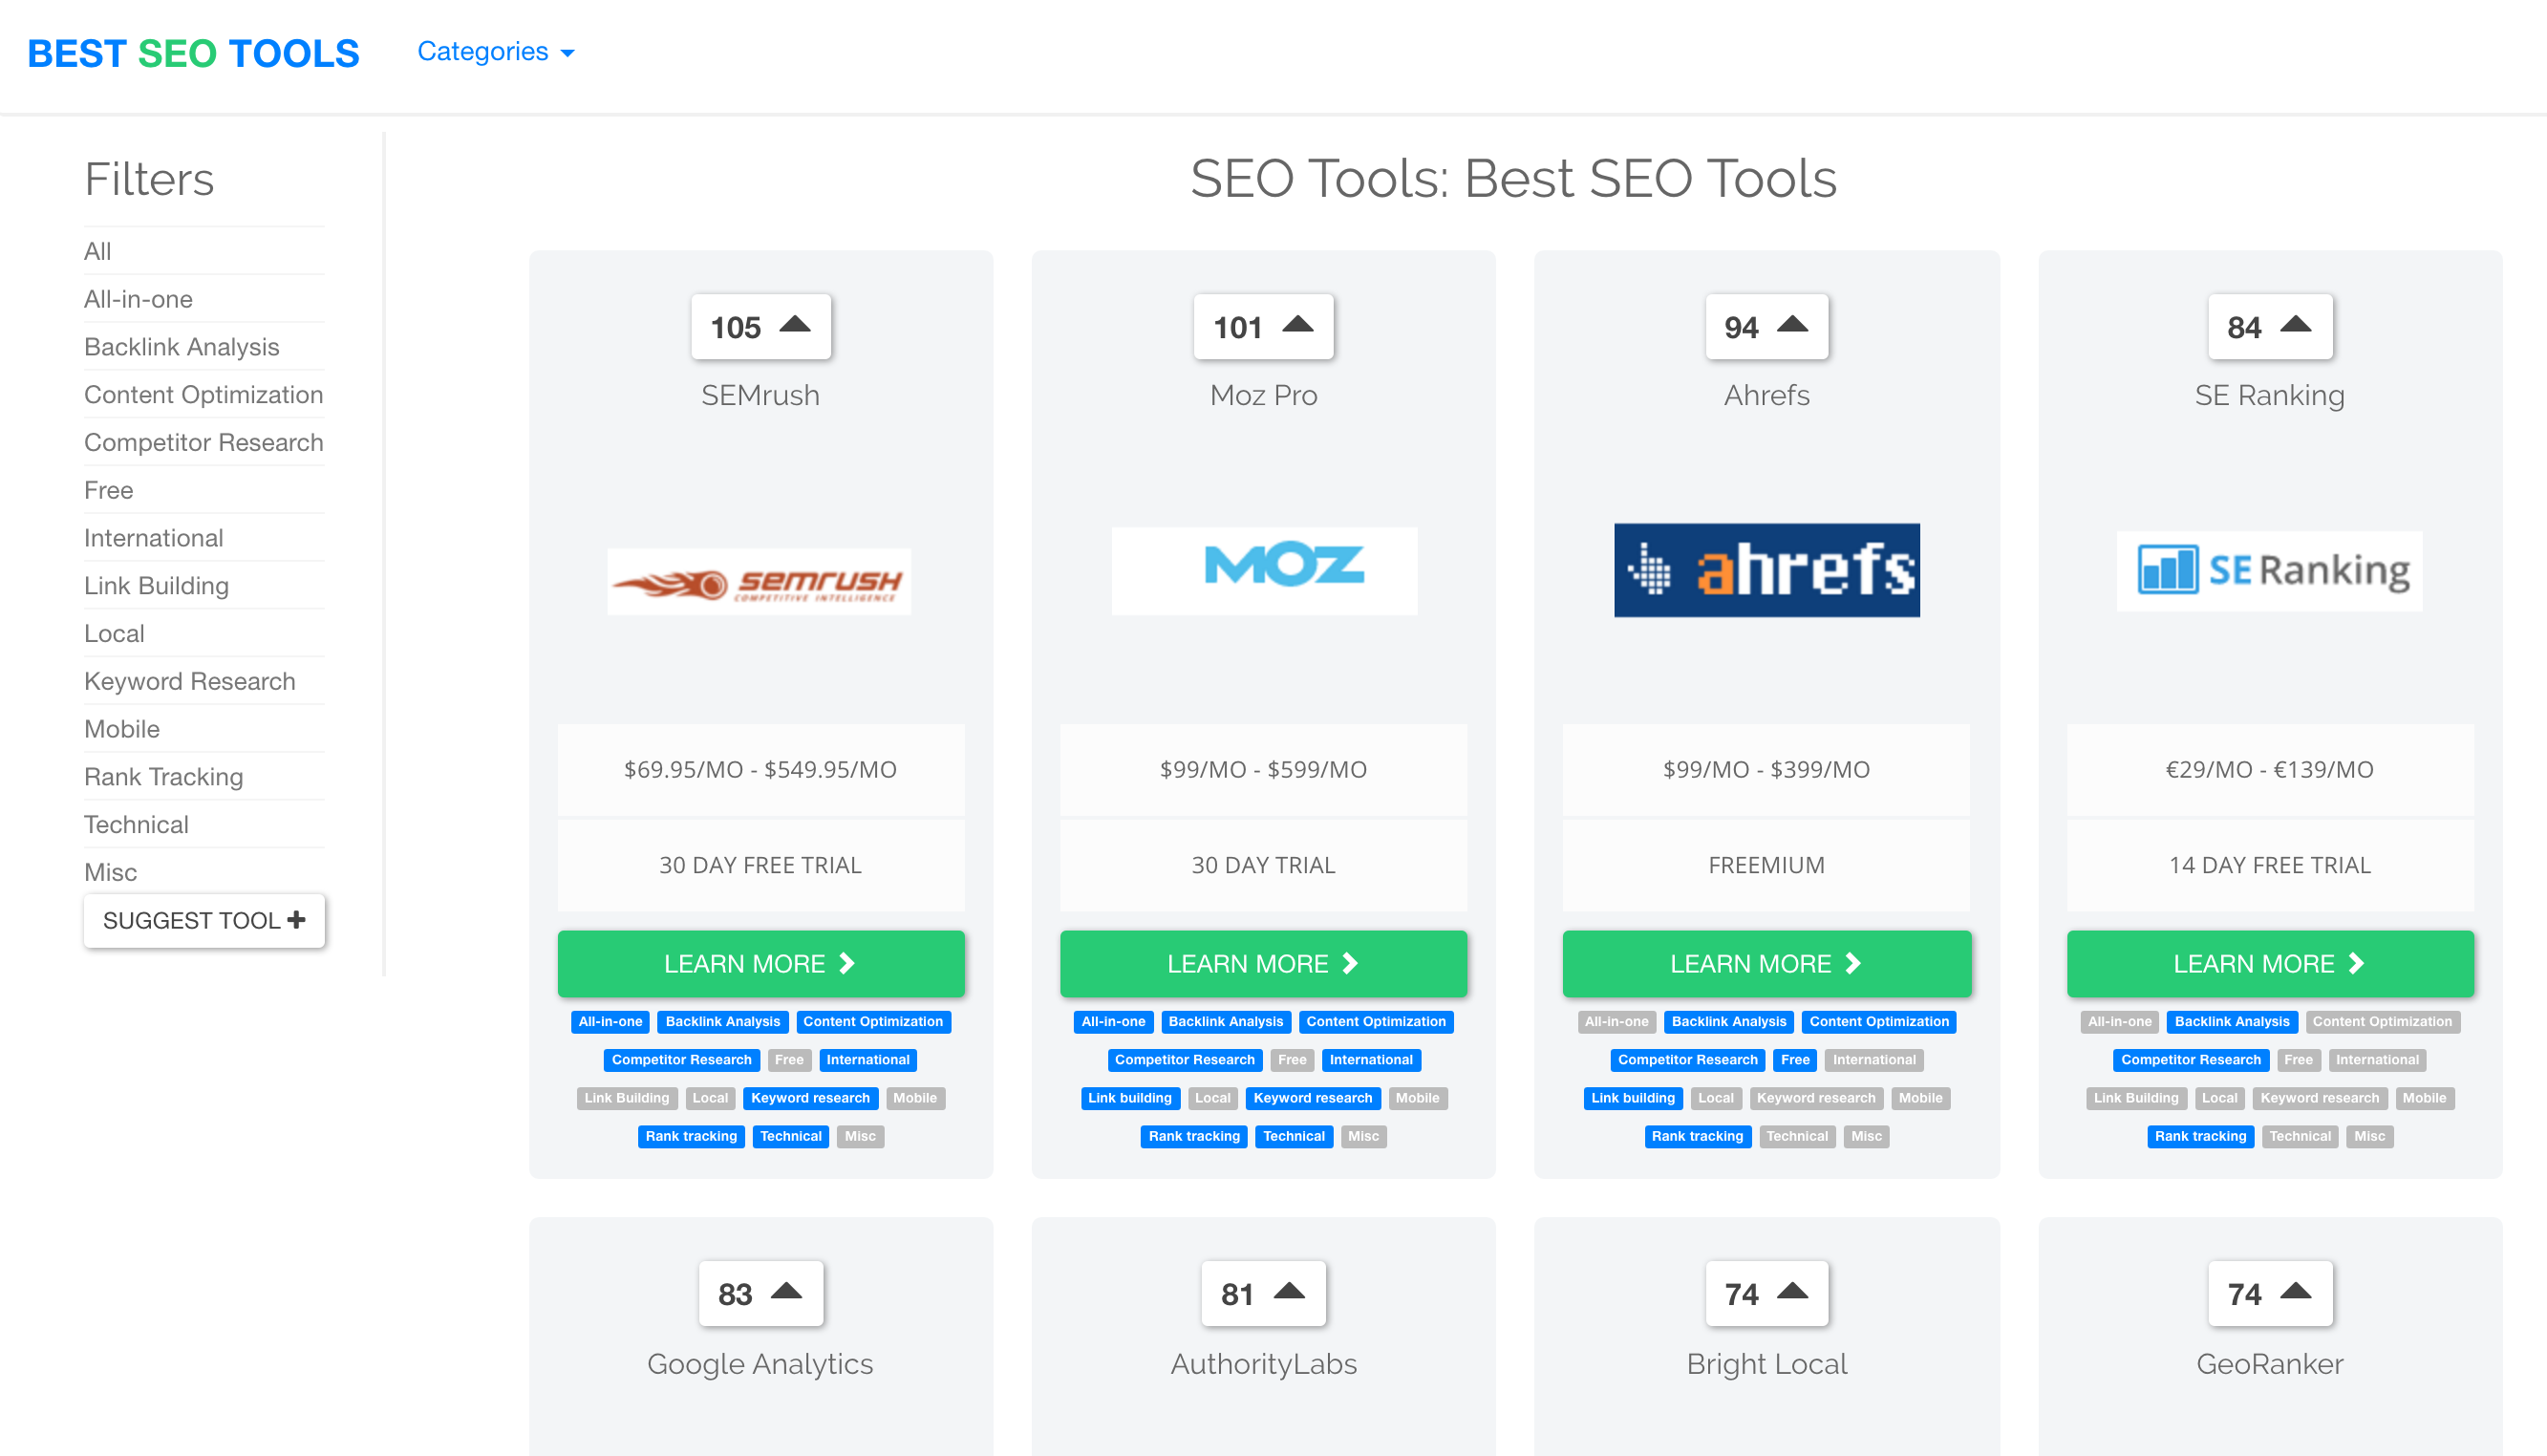This screenshot has height=1456, width=2547.
Task: Upvote GeoRanker using its vote arrow
Action: point(2297,1292)
